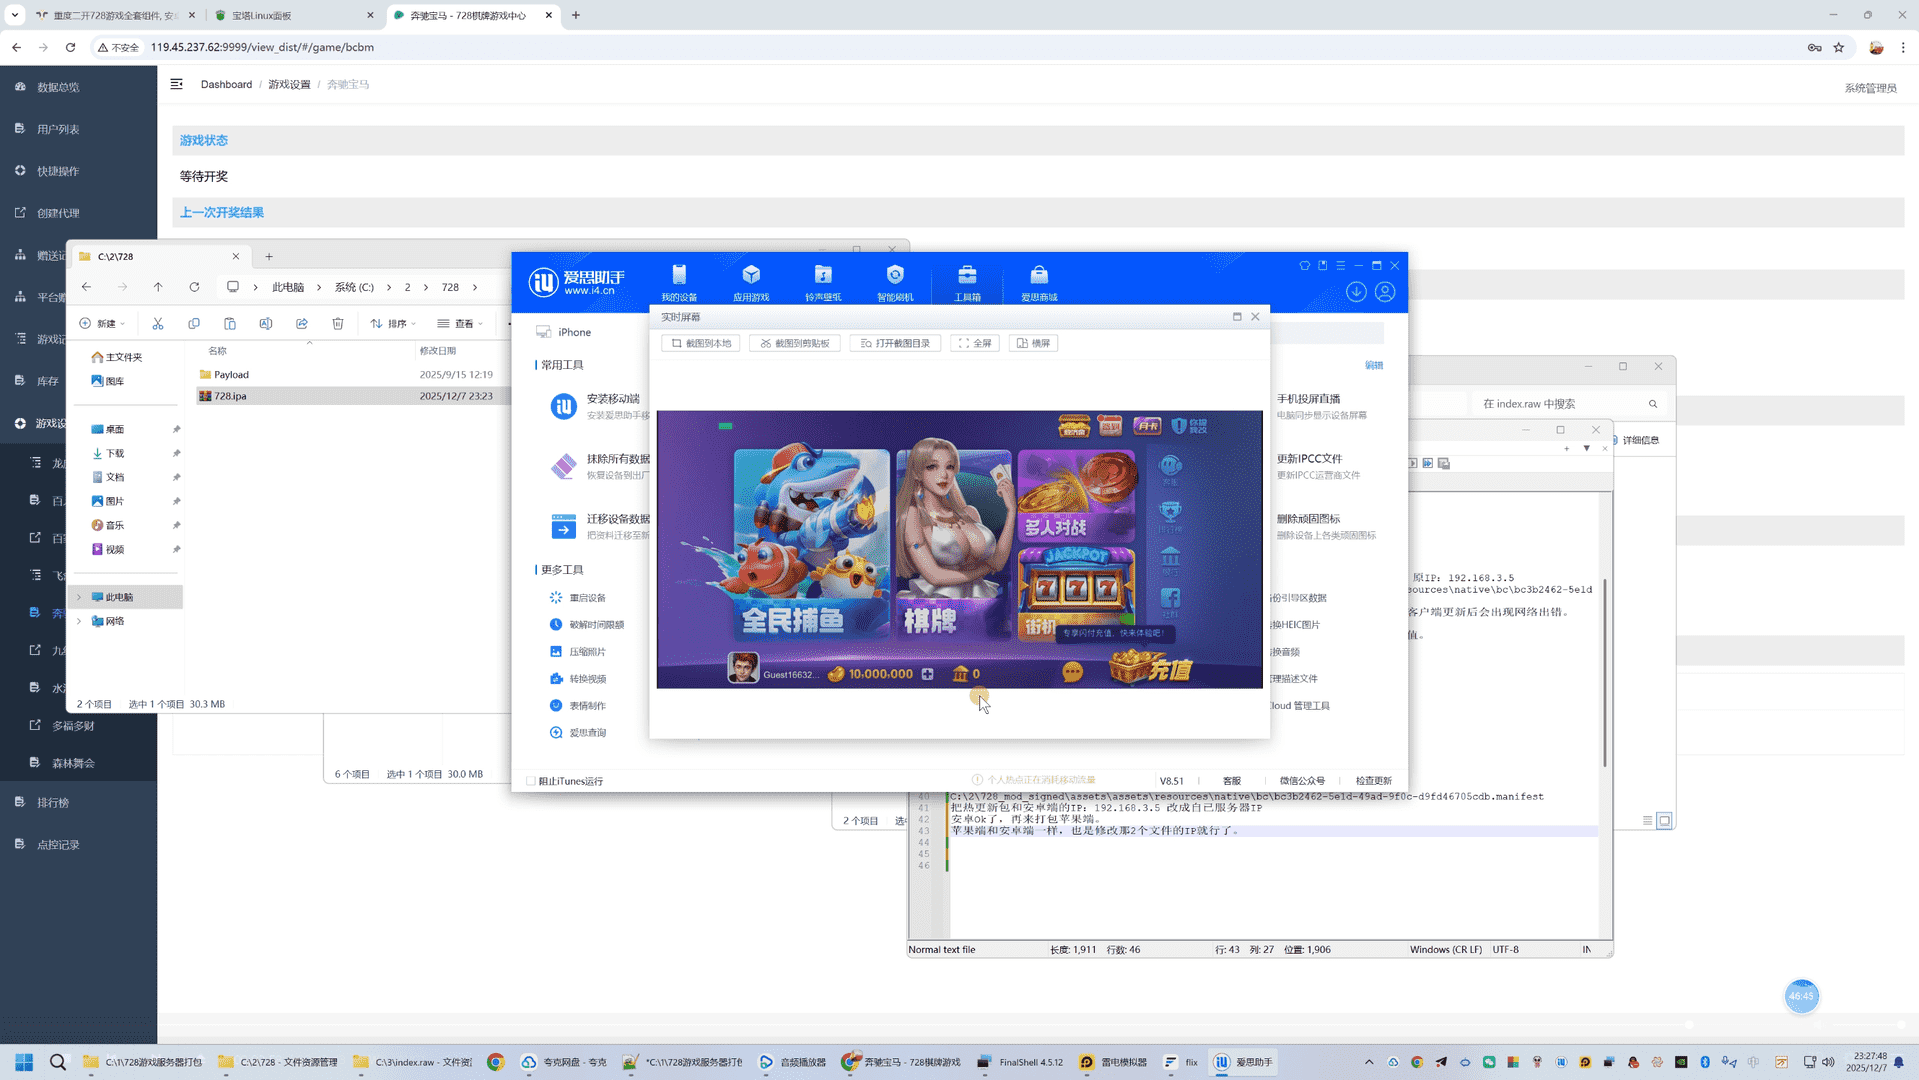Select 用户列表 in the left sidebar

[58, 129]
